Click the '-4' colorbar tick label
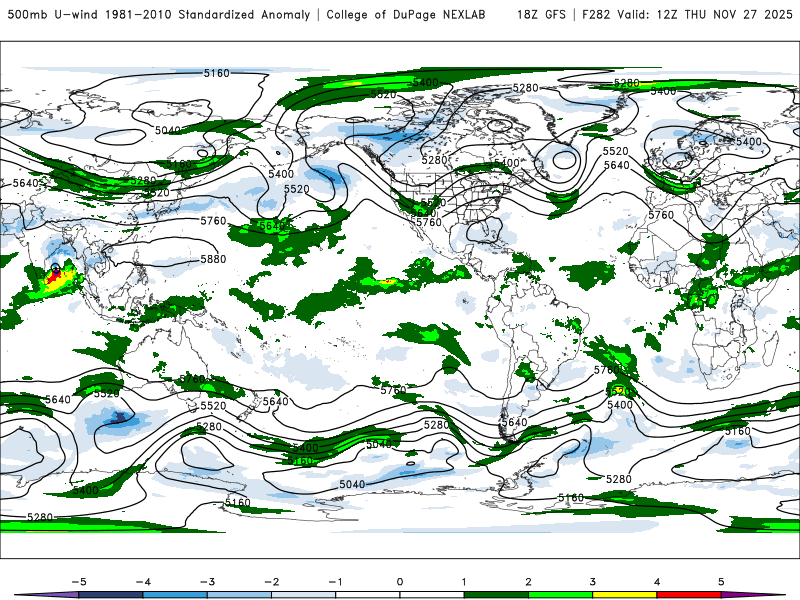The height and width of the screenshot is (600, 800). [143, 582]
